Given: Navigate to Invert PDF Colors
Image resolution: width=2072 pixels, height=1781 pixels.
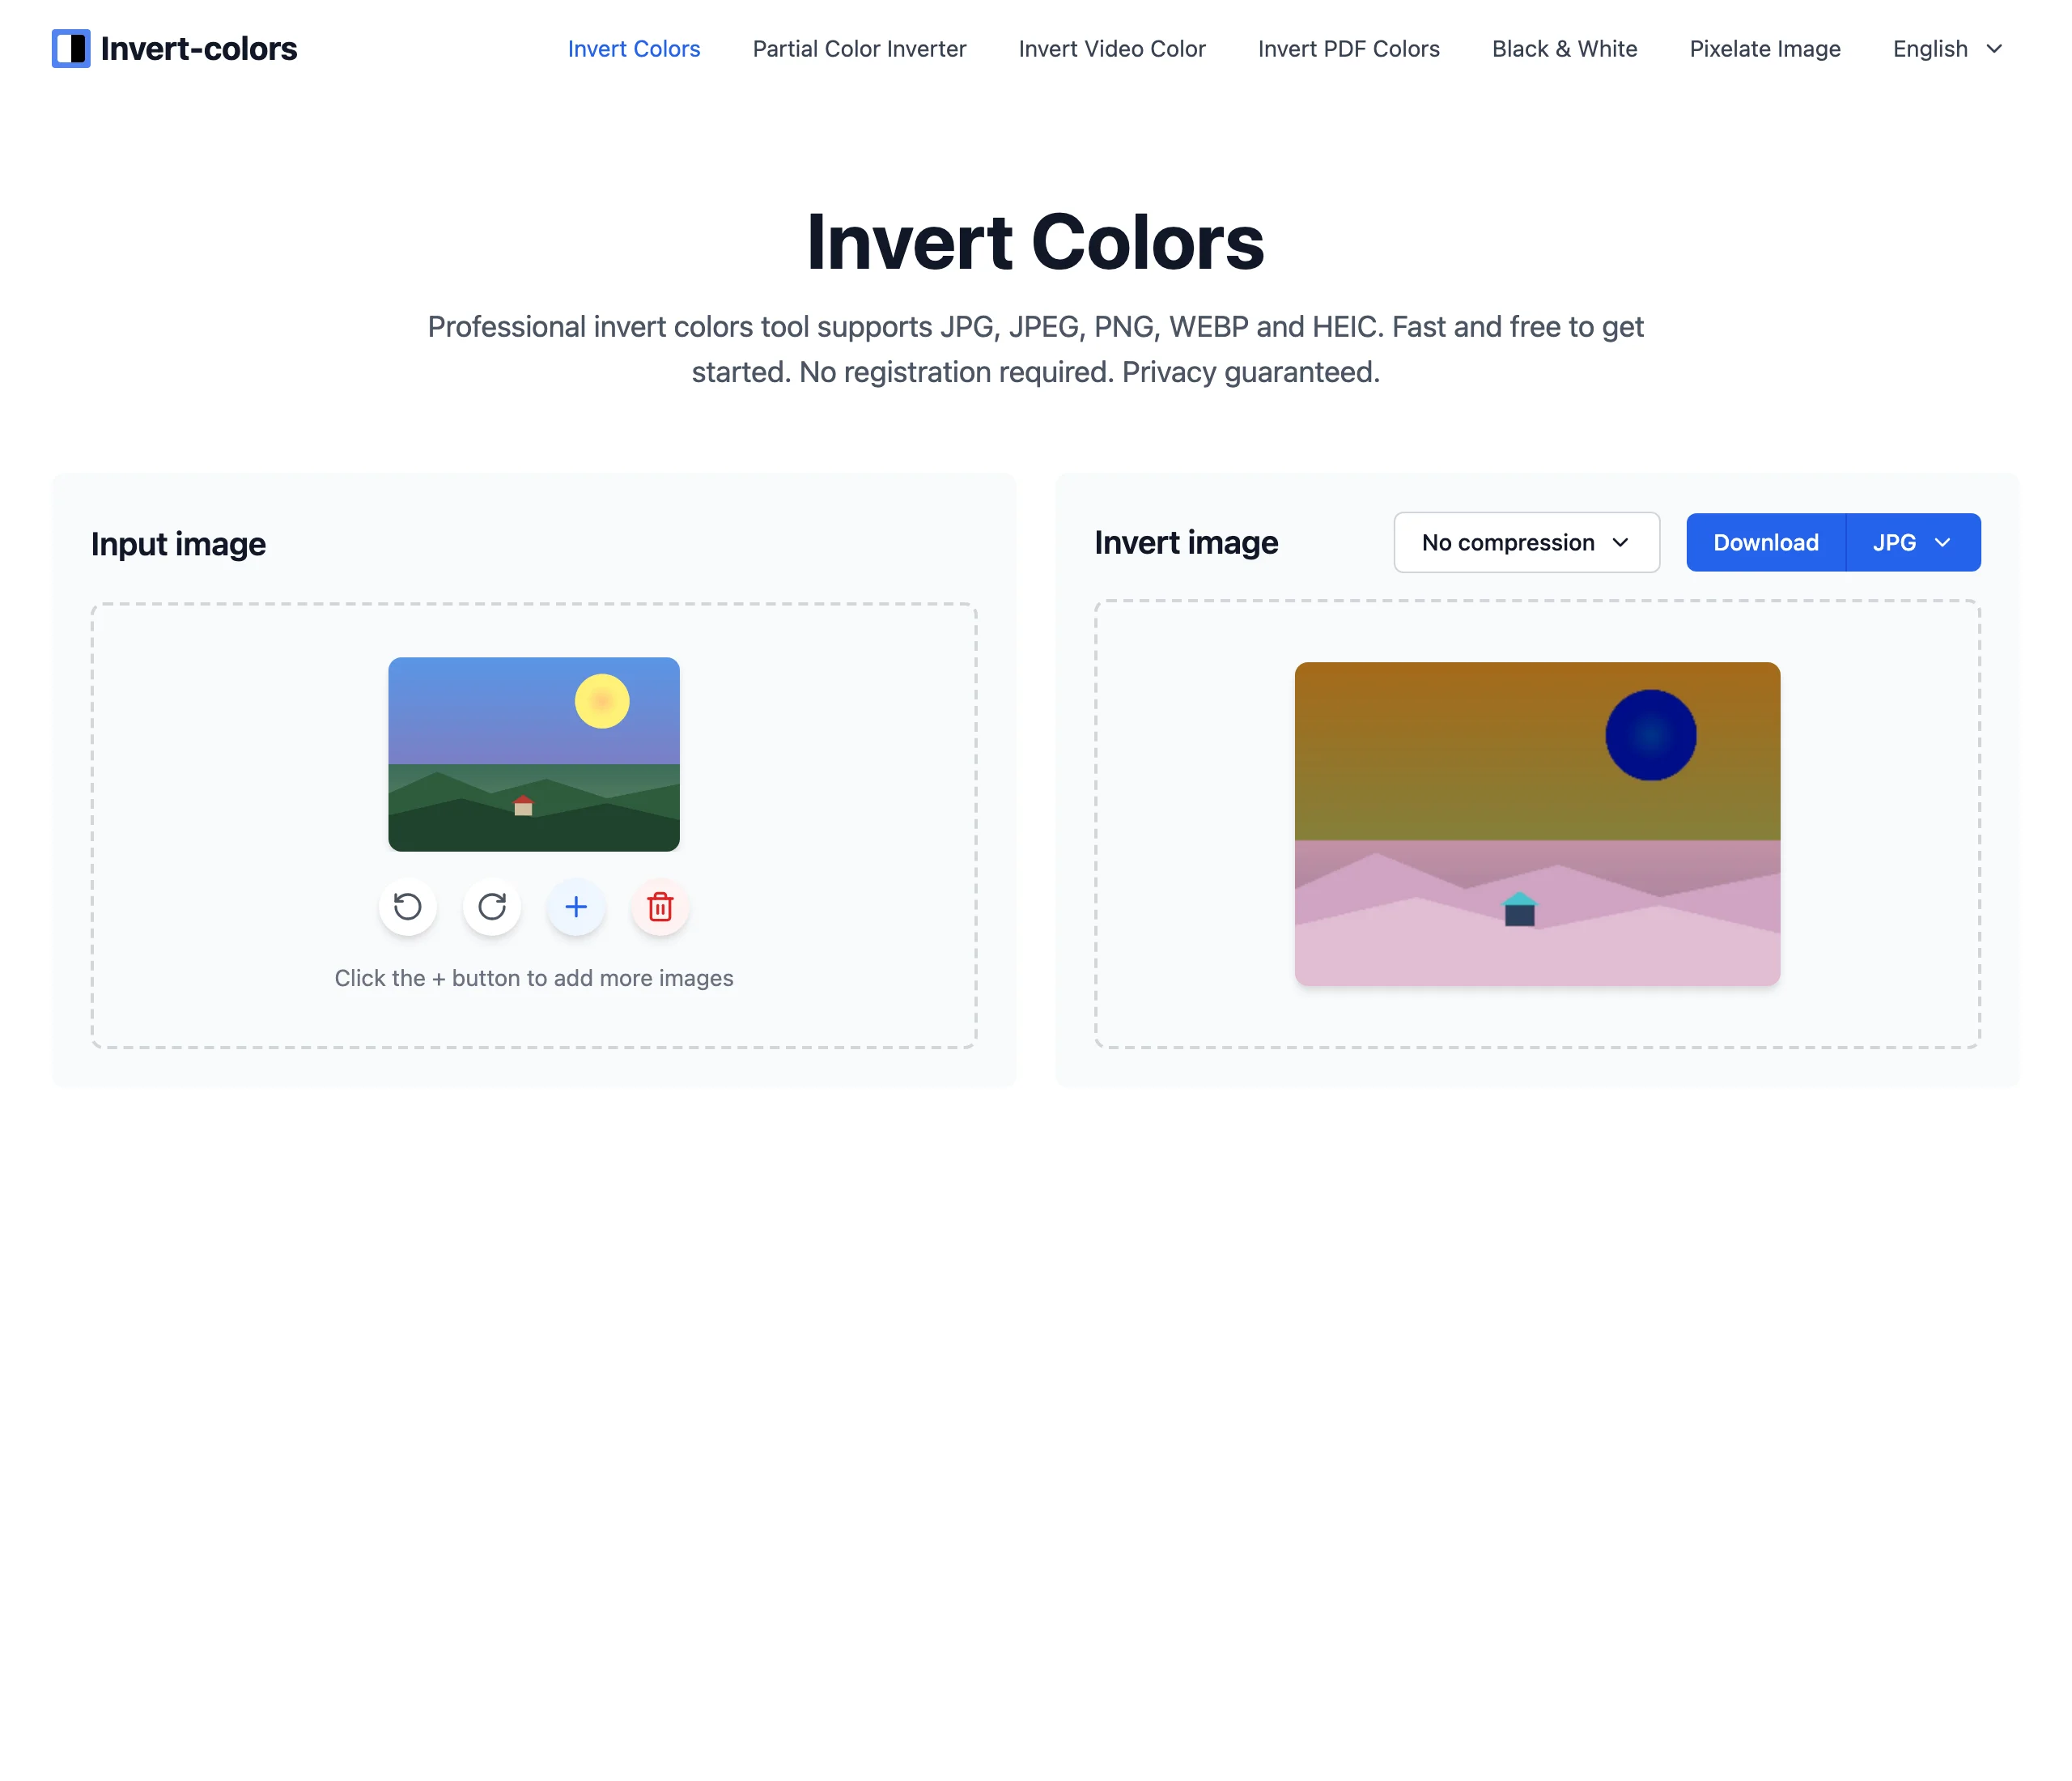Looking at the screenshot, I should pyautogui.click(x=1348, y=49).
